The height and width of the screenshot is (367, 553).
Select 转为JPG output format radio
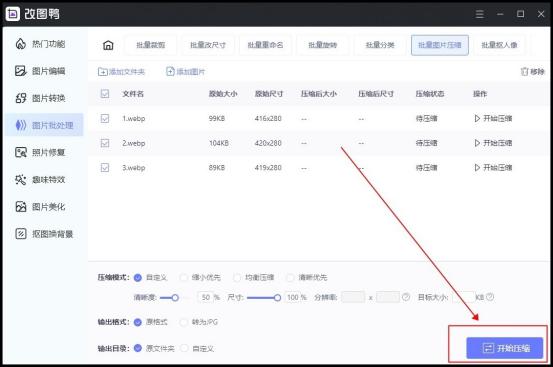(x=184, y=322)
